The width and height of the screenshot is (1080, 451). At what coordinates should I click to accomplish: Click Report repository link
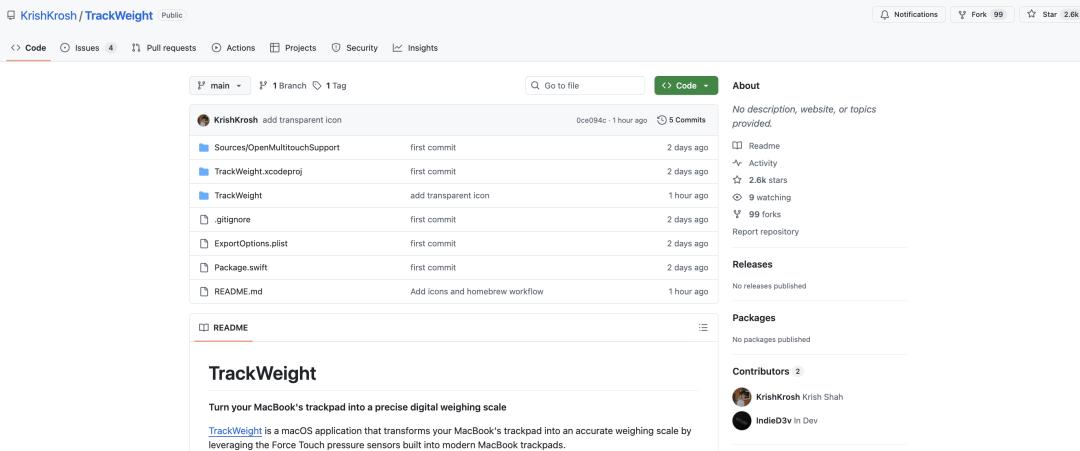[x=765, y=232]
